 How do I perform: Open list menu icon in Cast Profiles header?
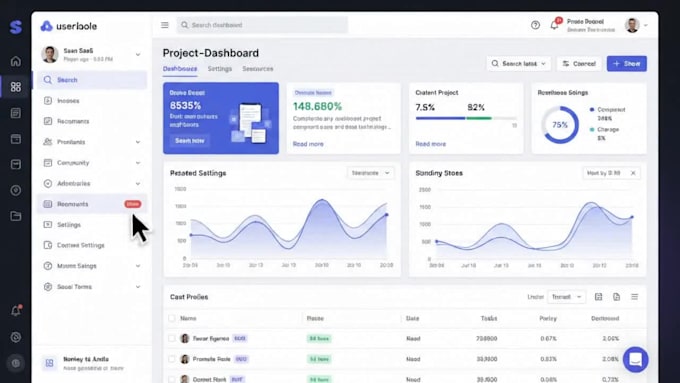[634, 297]
